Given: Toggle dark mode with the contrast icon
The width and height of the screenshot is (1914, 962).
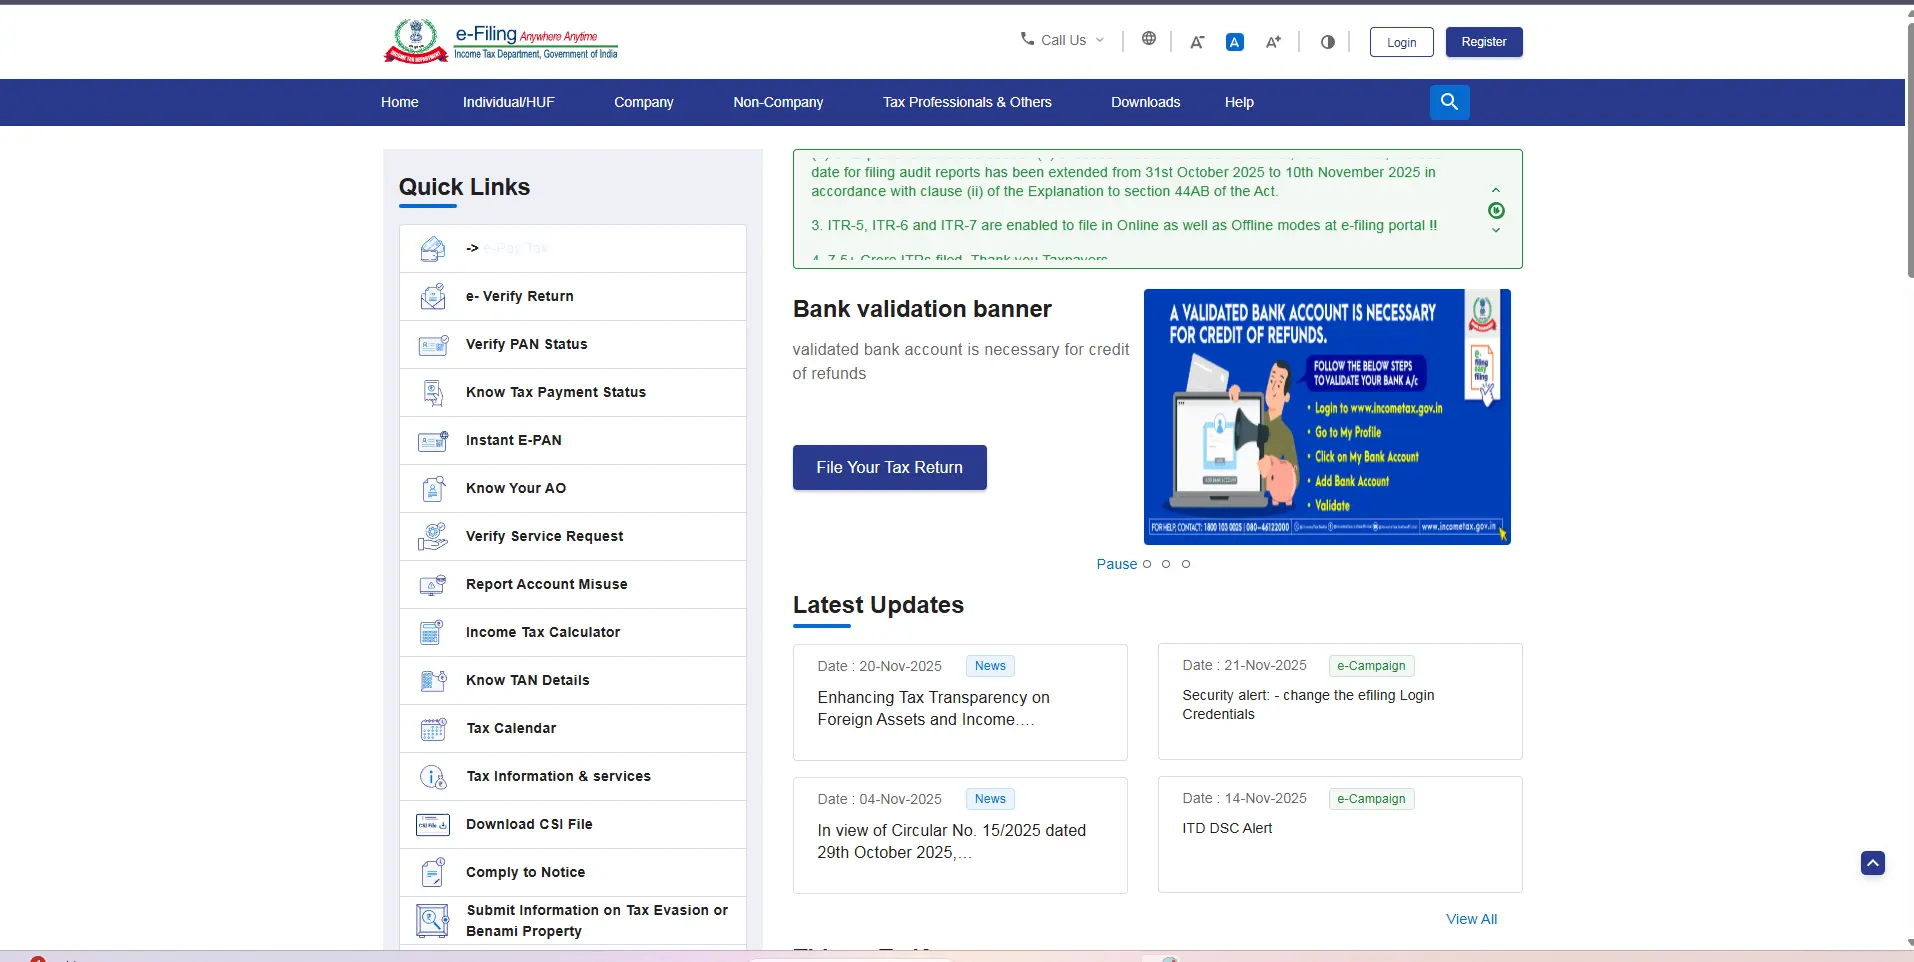Looking at the screenshot, I should 1326,42.
